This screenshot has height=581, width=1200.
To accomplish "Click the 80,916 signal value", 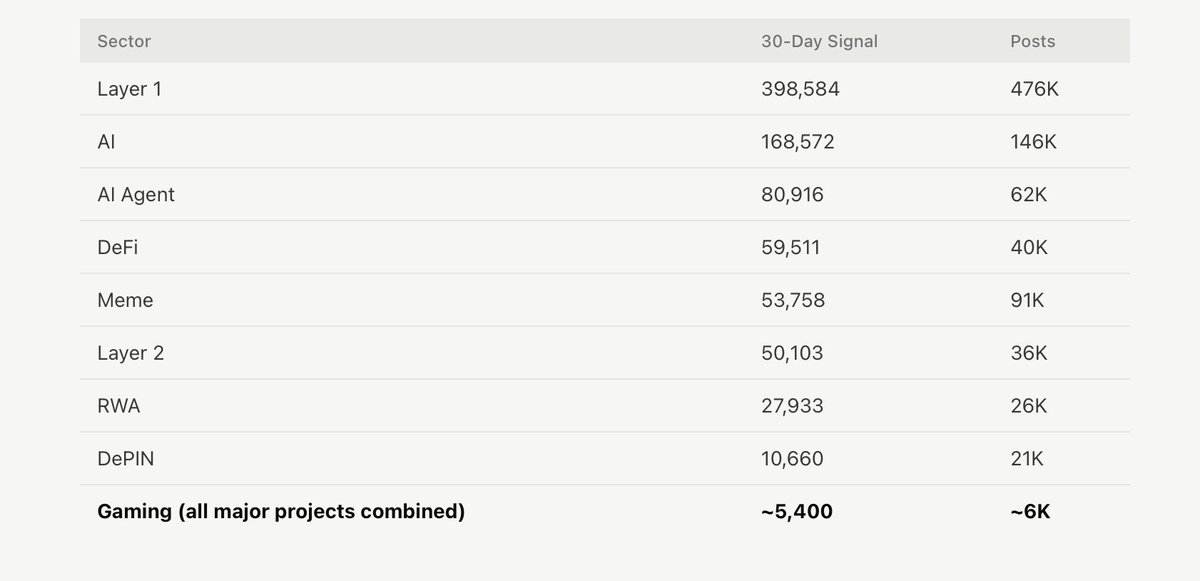I will [792, 195].
